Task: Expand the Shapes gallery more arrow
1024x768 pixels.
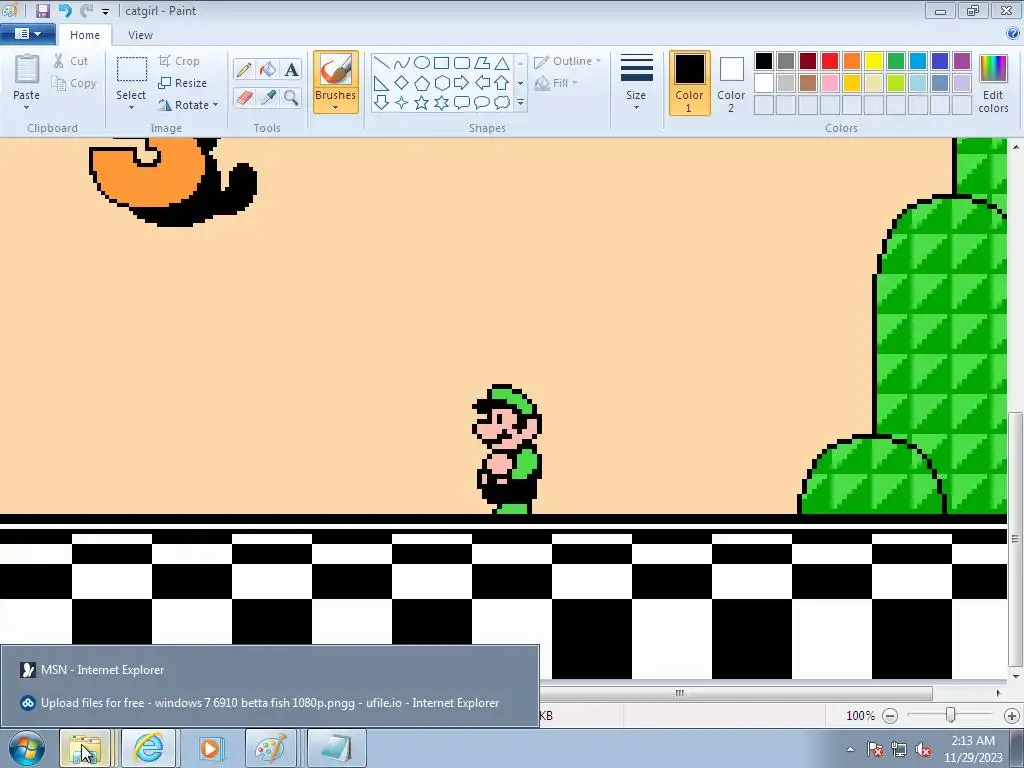Action: pyautogui.click(x=520, y=103)
